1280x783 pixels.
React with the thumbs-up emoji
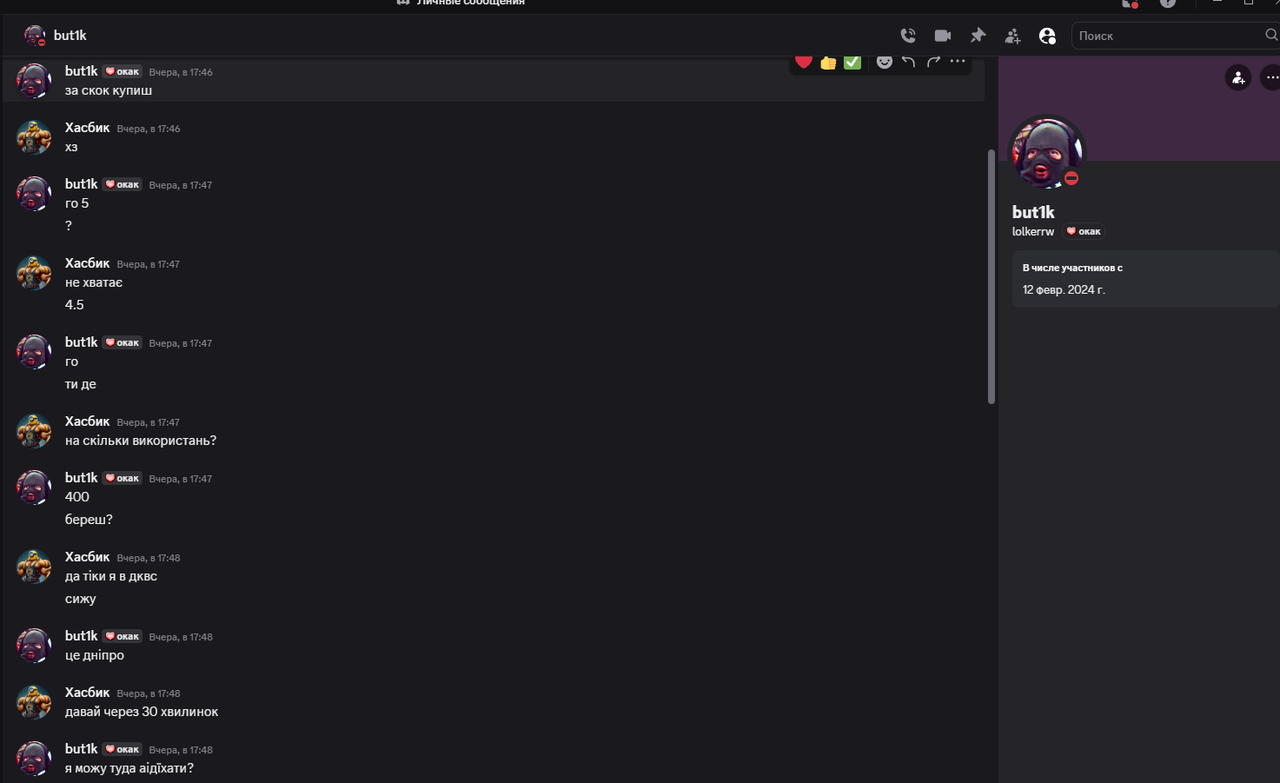[x=828, y=62]
